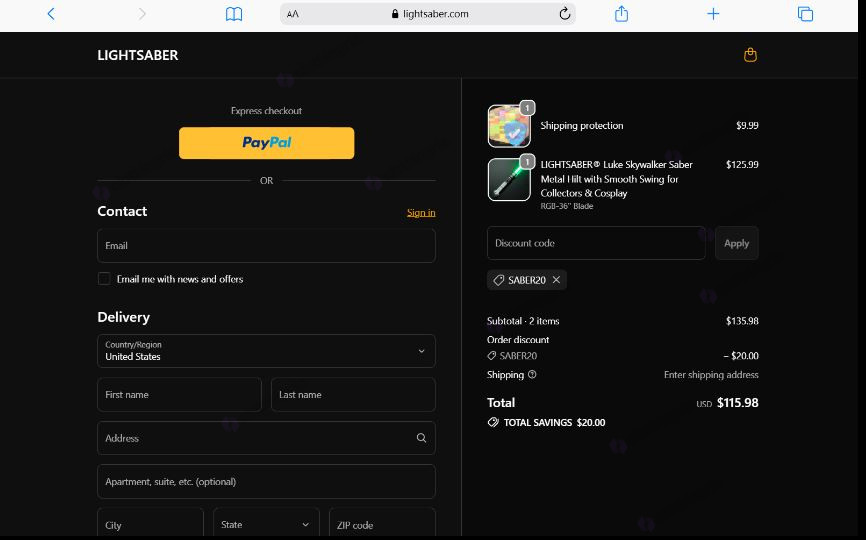Click the LIGHTSABER store logo

click(x=138, y=55)
